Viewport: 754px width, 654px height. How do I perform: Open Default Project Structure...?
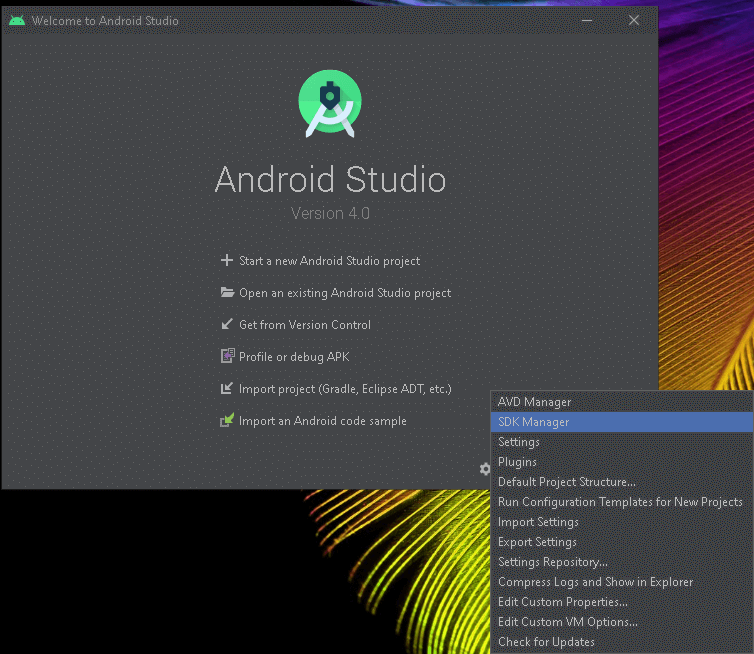622,482
